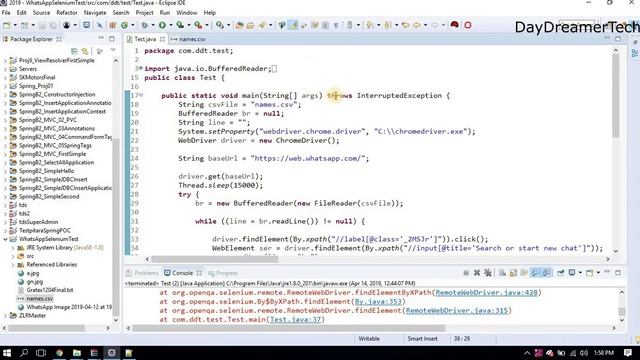Click the Coverage run toolbar icon
640x360 pixels.
click(180, 25)
